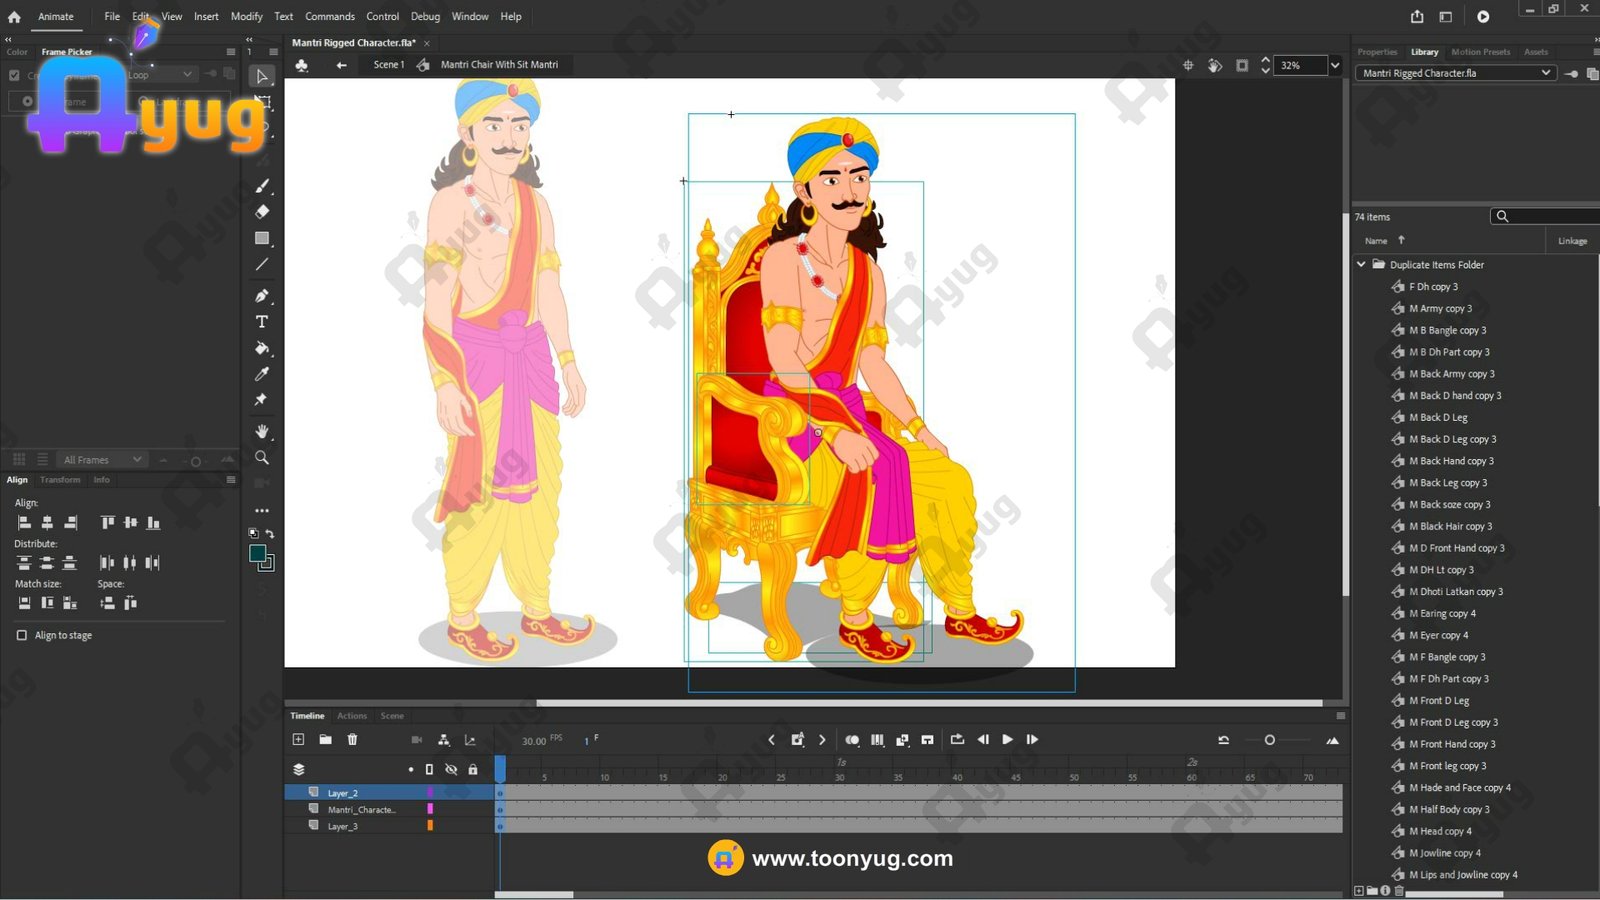Viewport: 1600px width, 900px height.
Task: Switch to the Transform tab
Action: [60, 480]
